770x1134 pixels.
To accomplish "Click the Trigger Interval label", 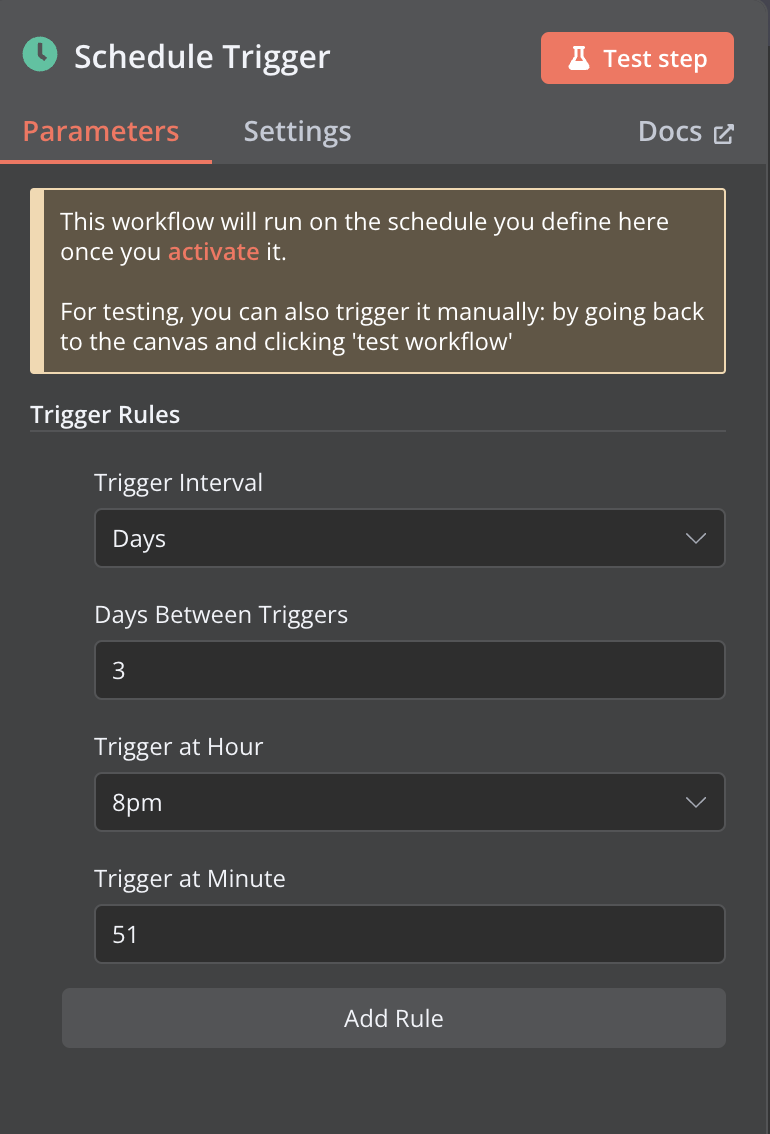I will (x=178, y=483).
